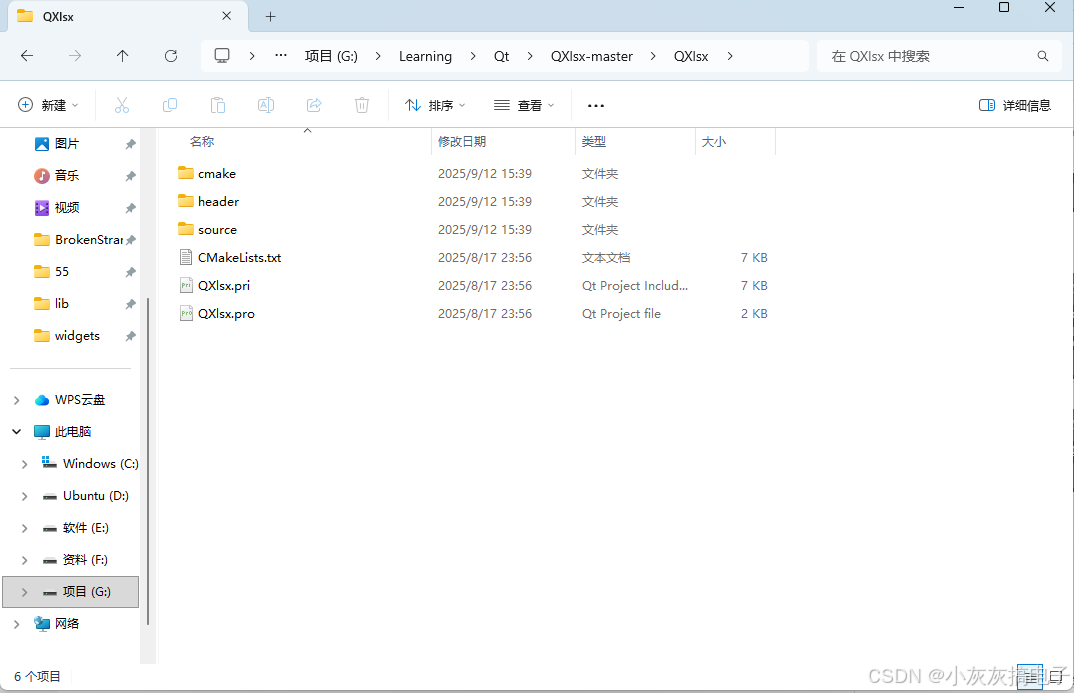Go forward in folder history
The width and height of the screenshot is (1074, 693).
tap(75, 56)
